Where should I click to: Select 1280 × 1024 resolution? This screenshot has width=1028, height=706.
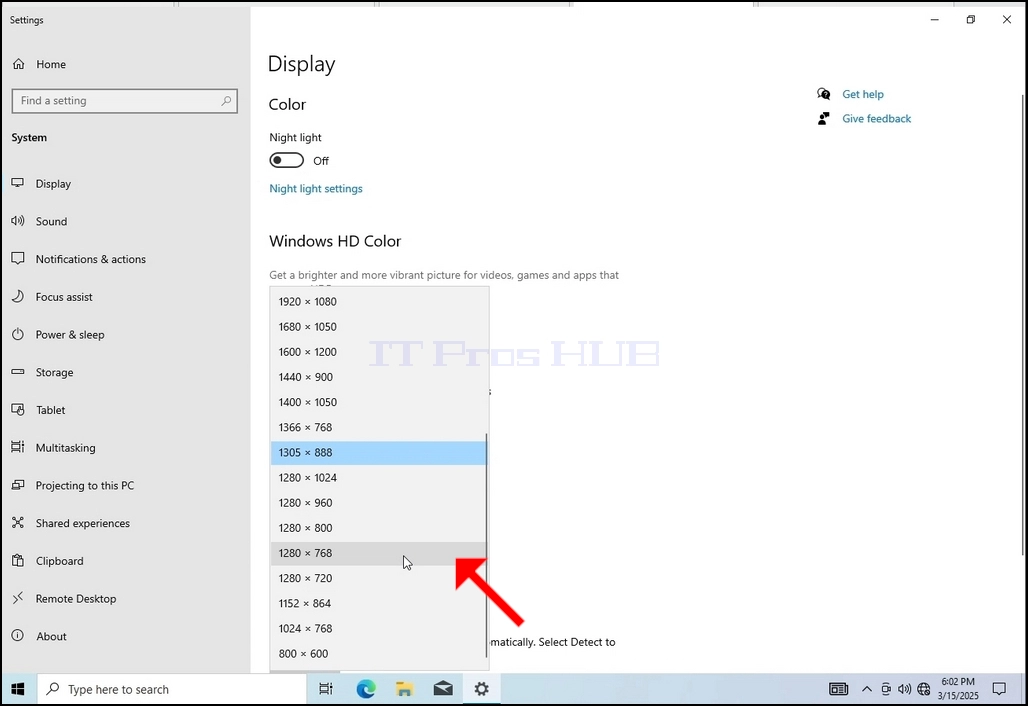(x=379, y=478)
